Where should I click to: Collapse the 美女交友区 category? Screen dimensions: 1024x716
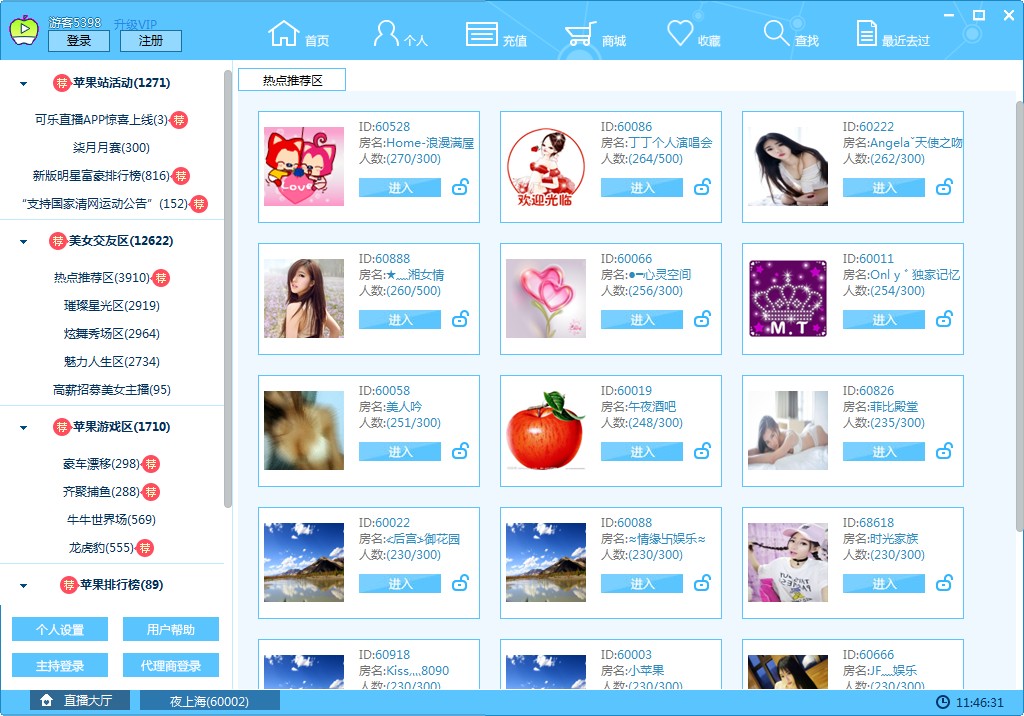pos(23,240)
